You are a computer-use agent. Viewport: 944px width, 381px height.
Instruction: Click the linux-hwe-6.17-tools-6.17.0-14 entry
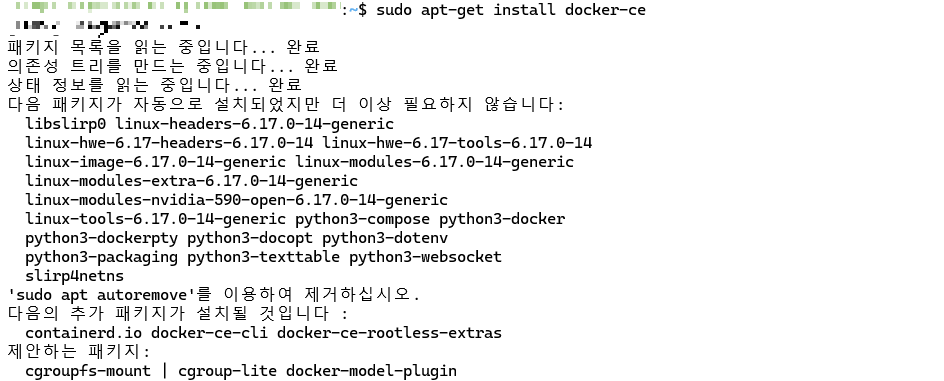[458, 143]
